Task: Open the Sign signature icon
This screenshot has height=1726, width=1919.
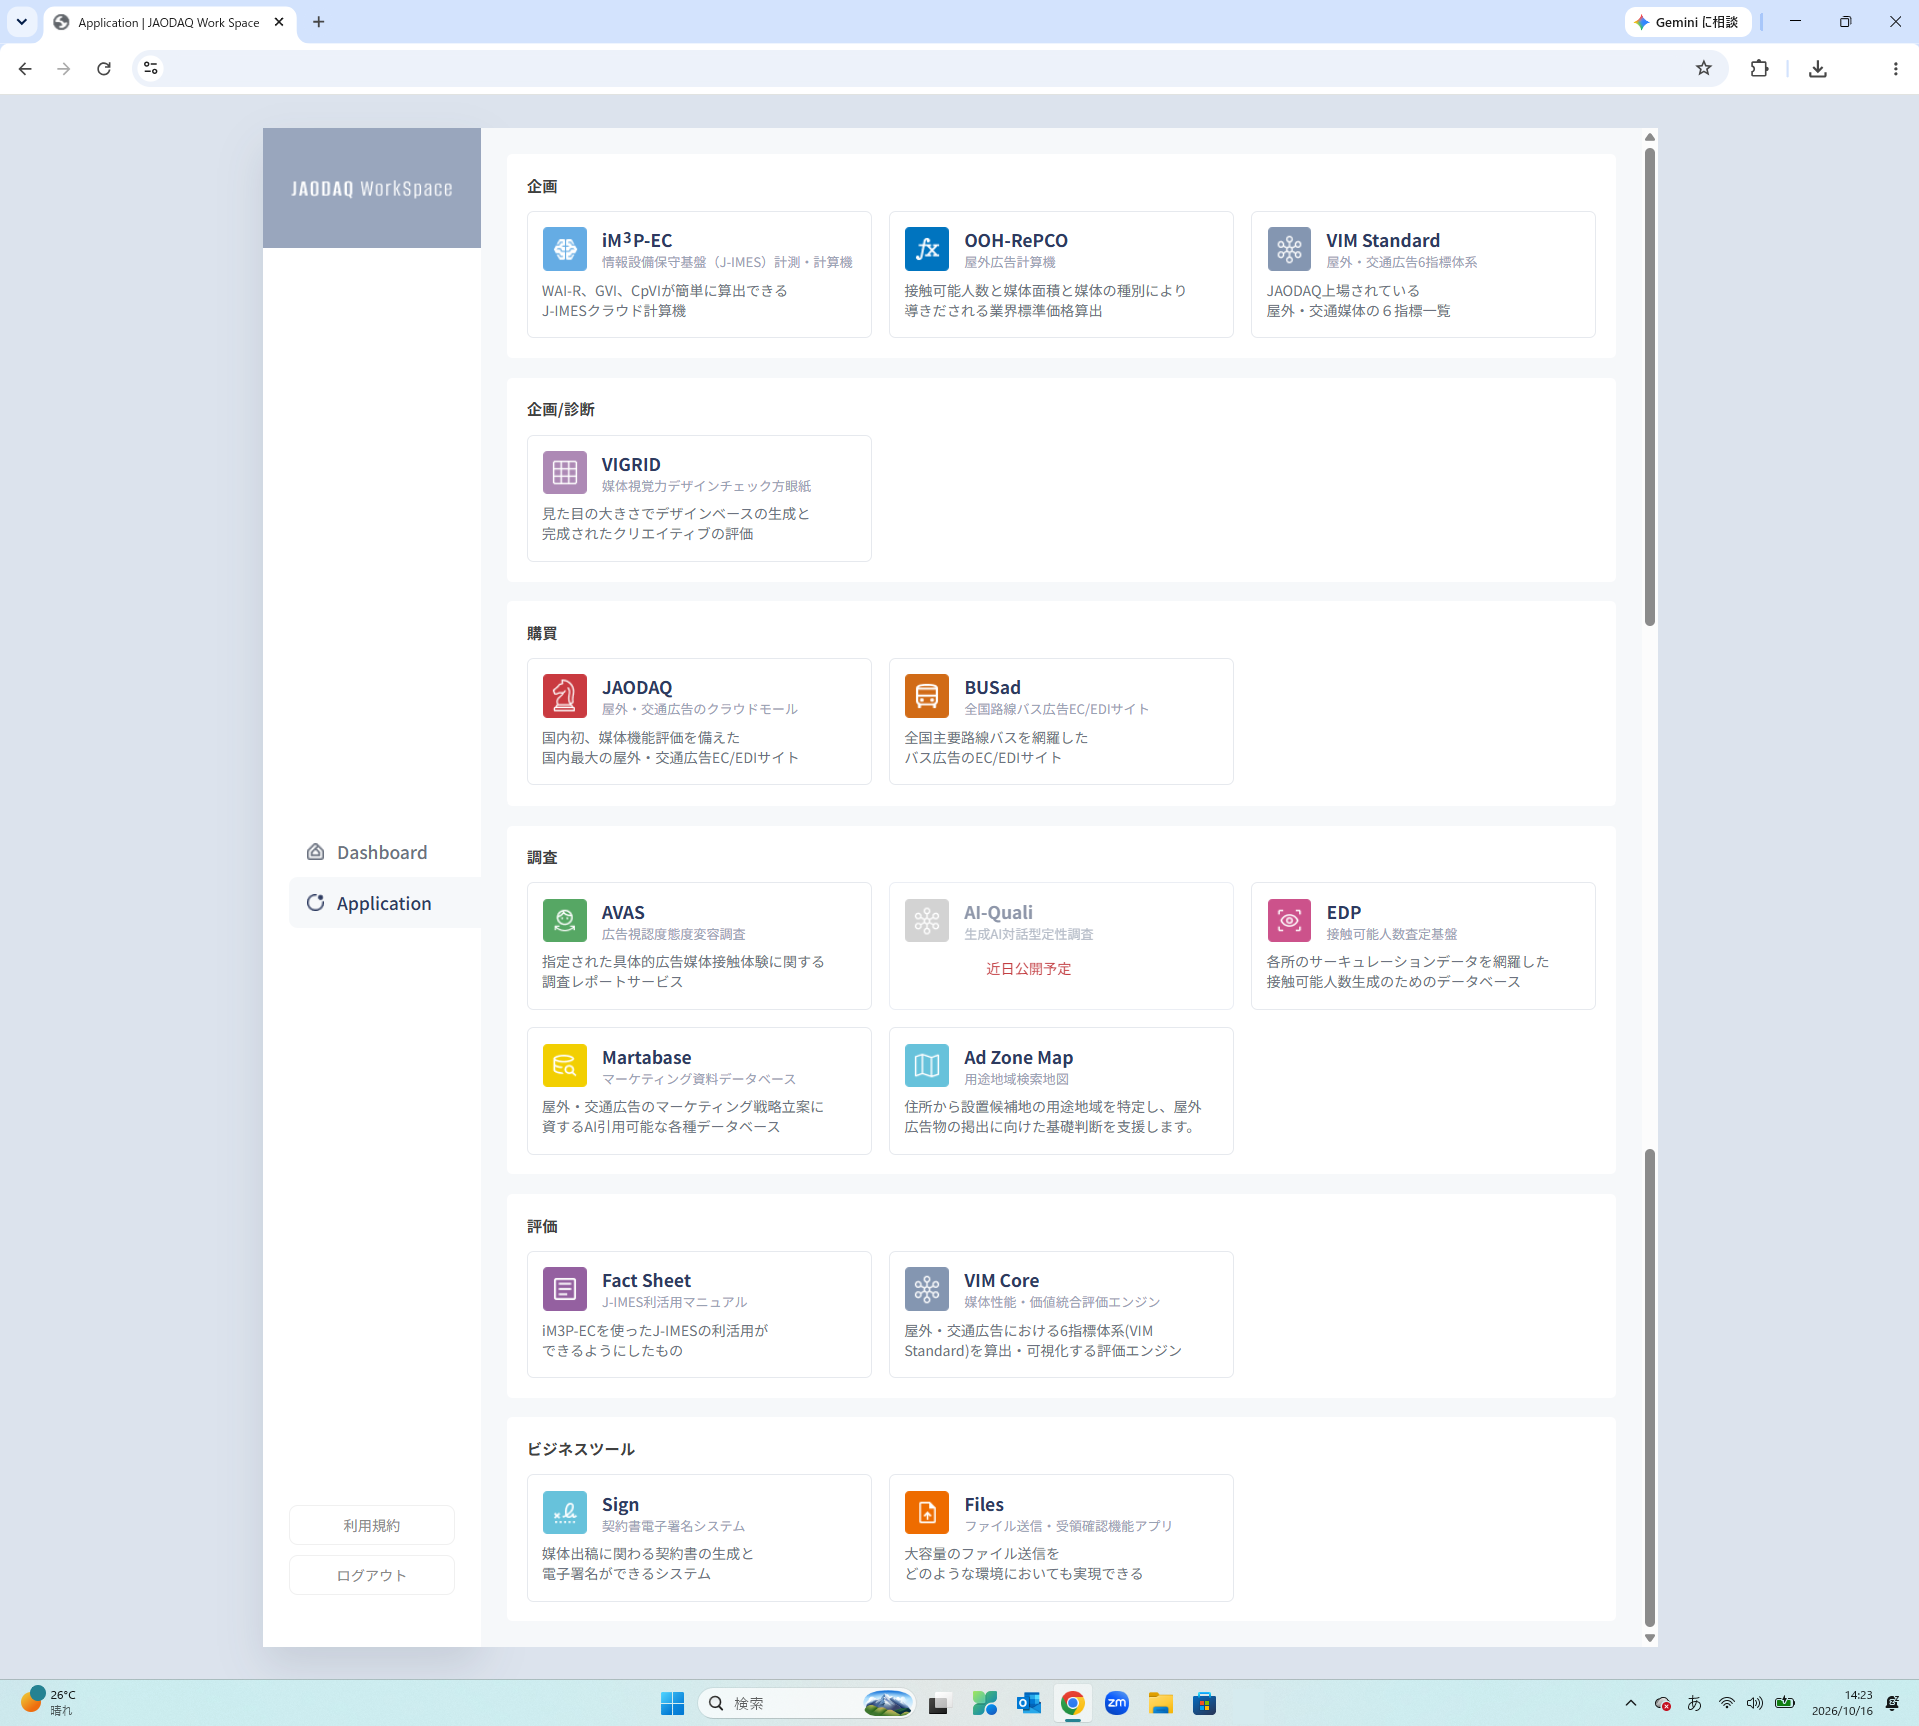Action: (564, 1512)
